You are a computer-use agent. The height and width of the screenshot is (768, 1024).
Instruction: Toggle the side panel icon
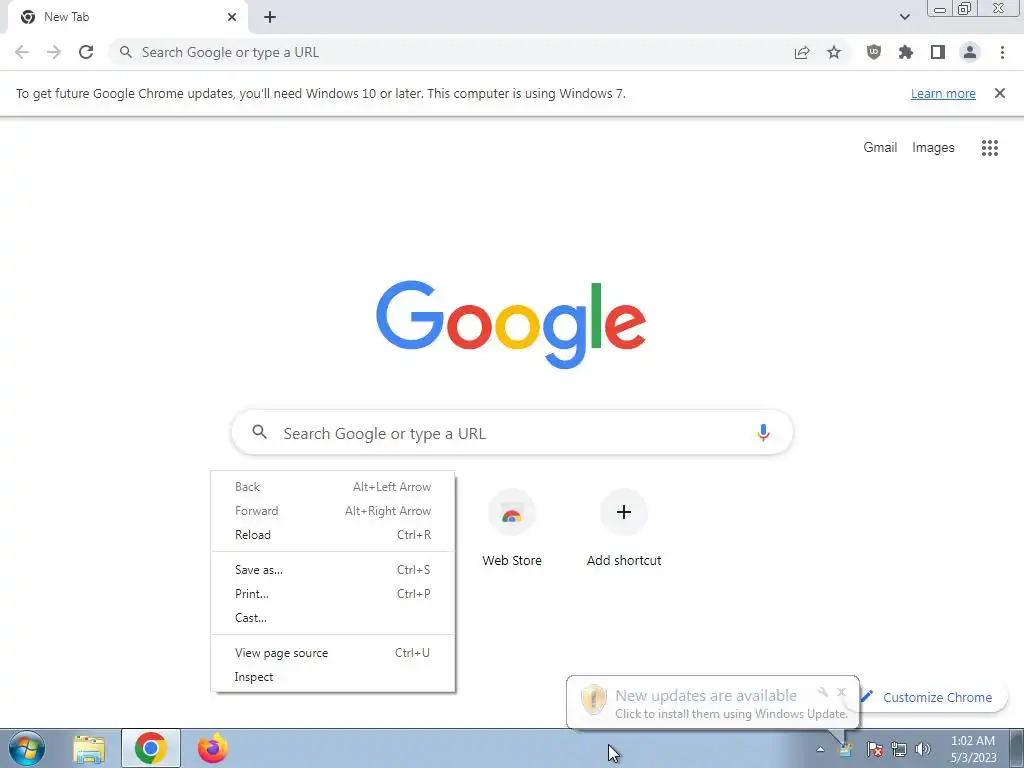[938, 52]
